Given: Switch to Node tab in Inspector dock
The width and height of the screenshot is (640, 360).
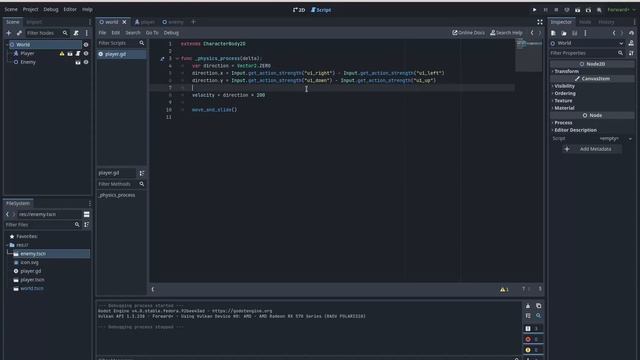Looking at the screenshot, I should pos(585,22).
